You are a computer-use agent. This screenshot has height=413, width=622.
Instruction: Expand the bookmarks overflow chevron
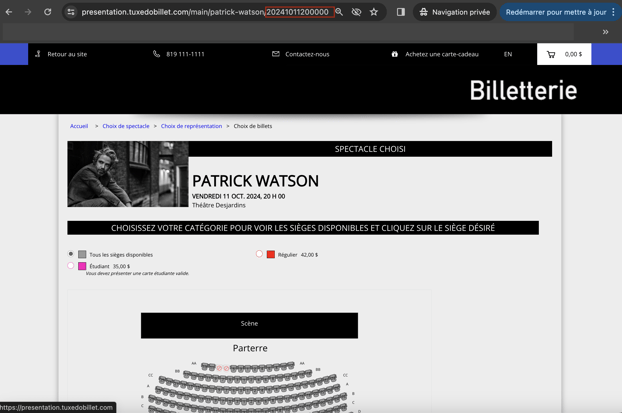[x=605, y=32]
